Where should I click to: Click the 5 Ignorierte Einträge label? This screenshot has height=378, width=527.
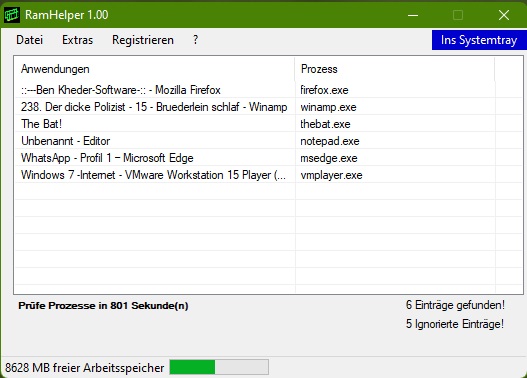click(x=455, y=324)
